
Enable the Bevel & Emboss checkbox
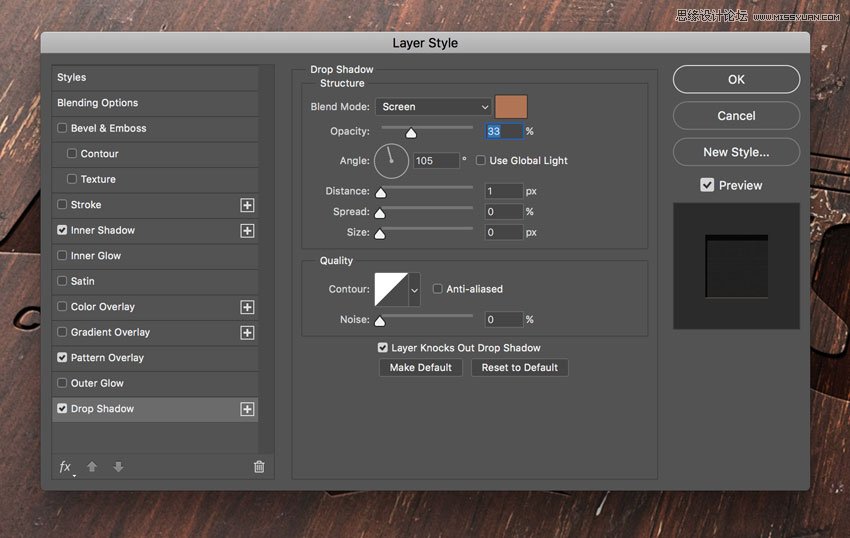[63, 129]
